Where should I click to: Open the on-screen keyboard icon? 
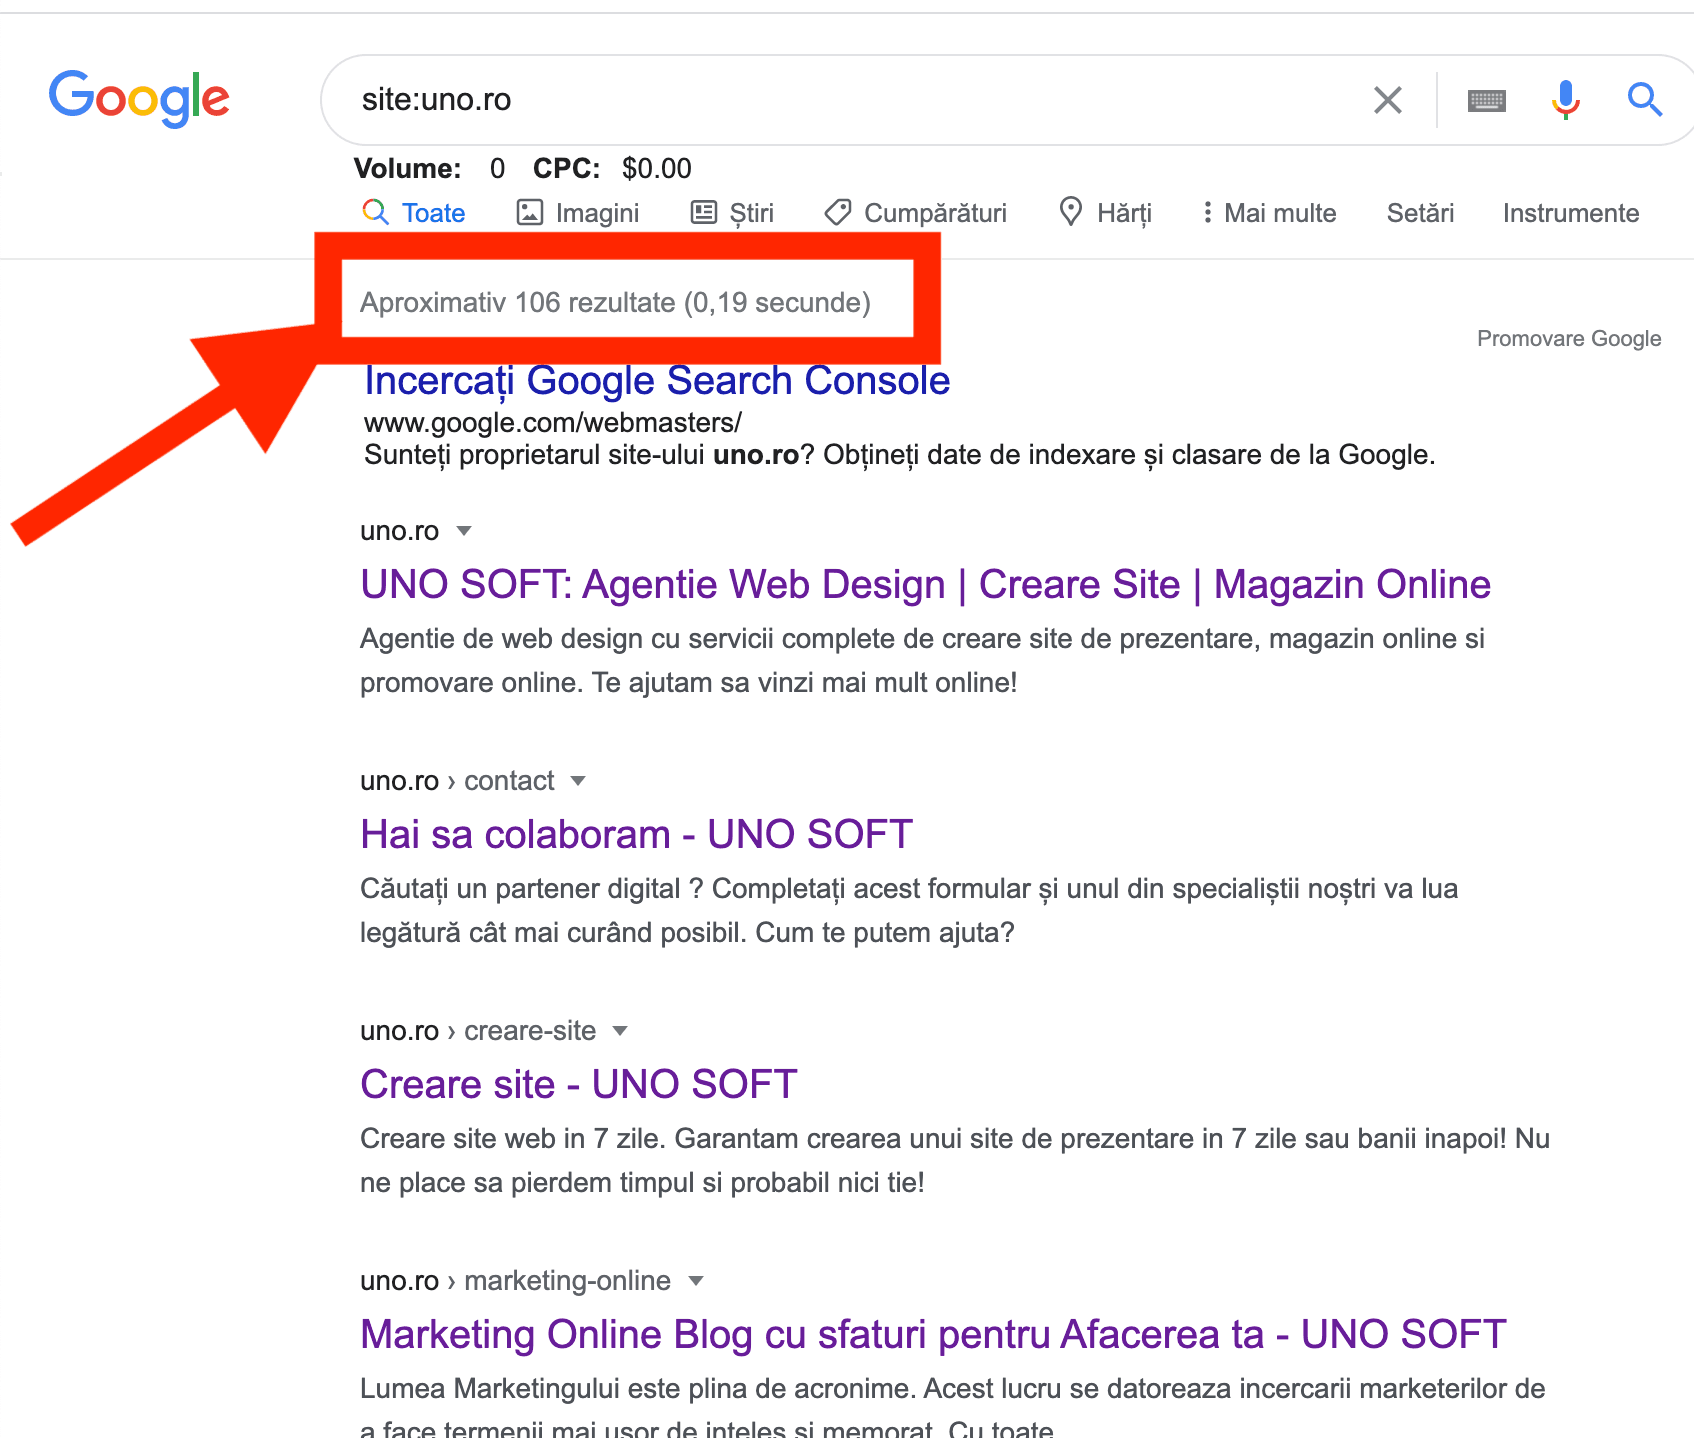pyautogui.click(x=1486, y=99)
